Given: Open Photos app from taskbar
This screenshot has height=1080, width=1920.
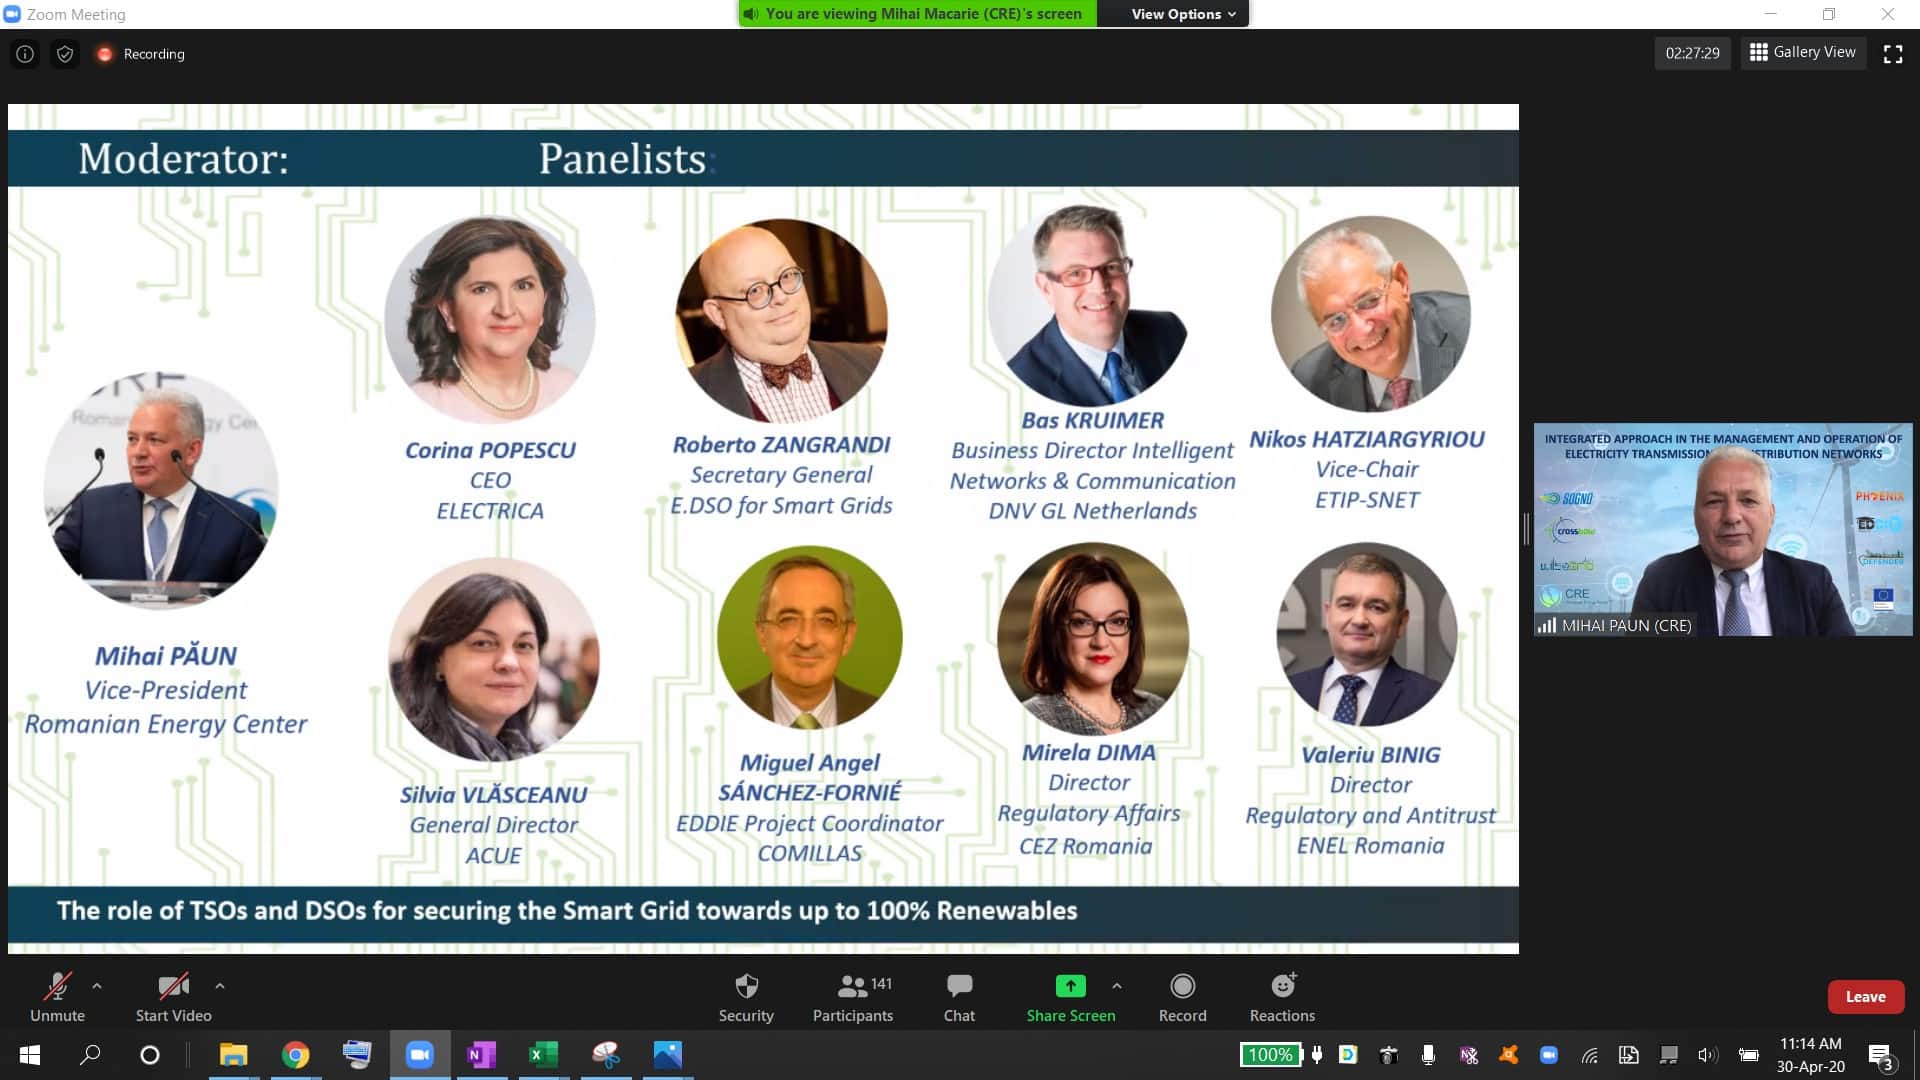Looking at the screenshot, I should tap(667, 1055).
